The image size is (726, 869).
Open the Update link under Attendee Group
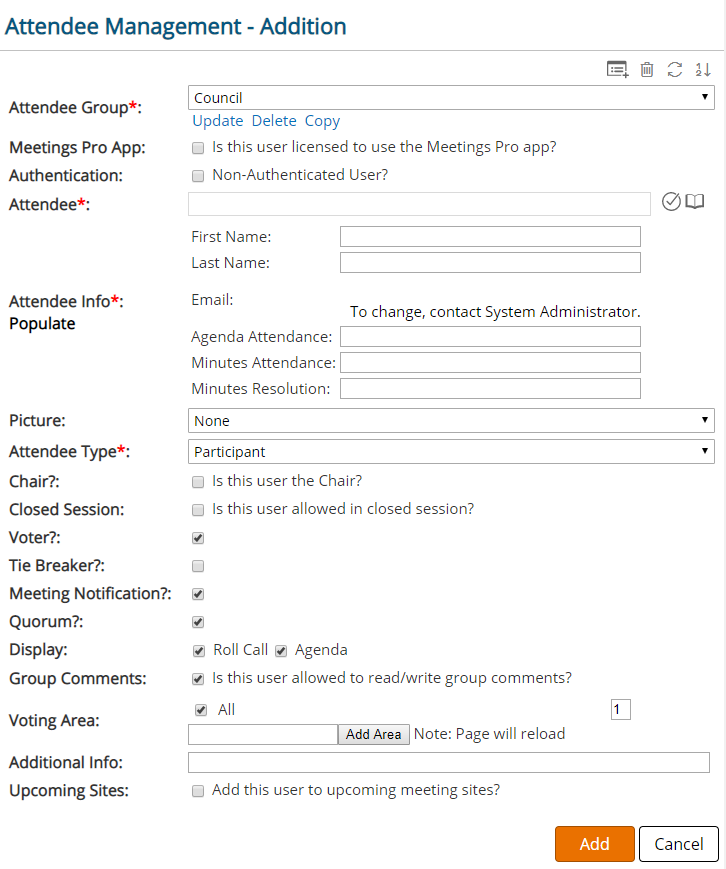point(216,120)
